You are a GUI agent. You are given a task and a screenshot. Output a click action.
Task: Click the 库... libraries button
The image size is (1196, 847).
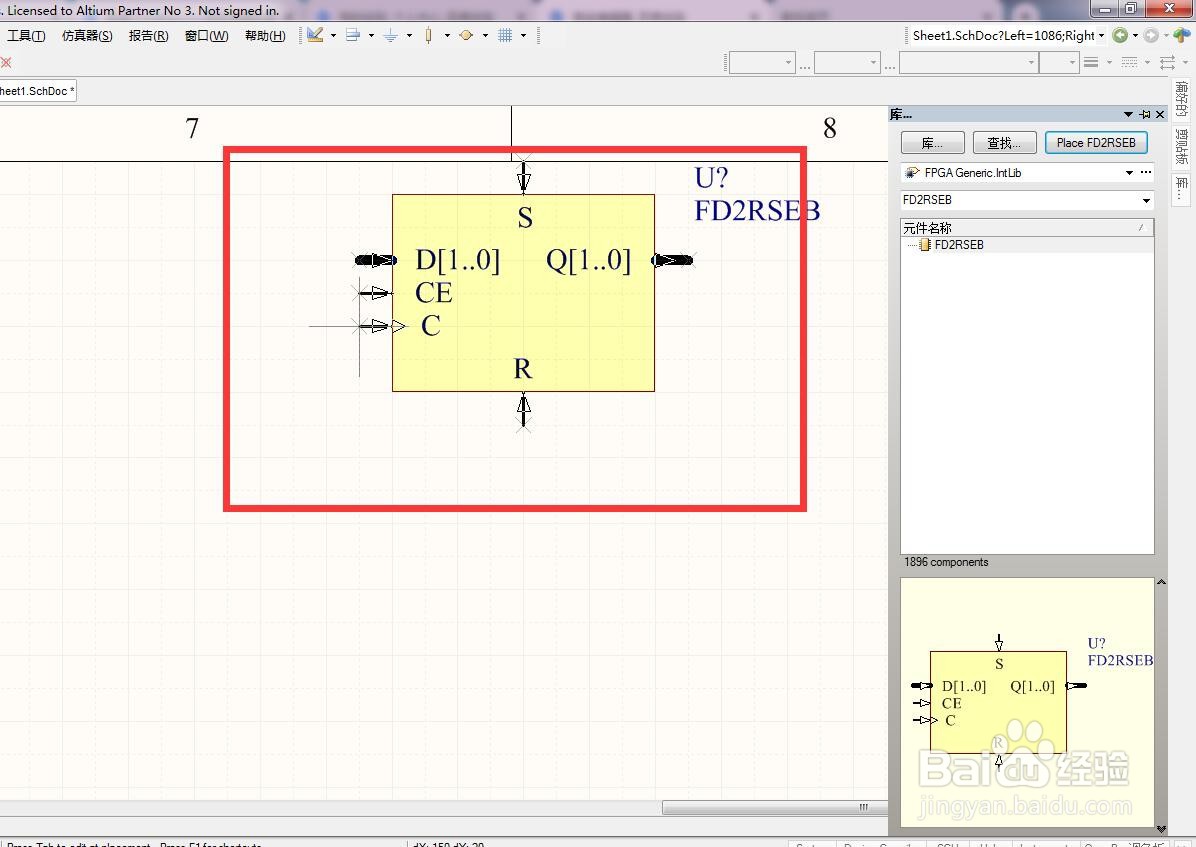click(932, 143)
